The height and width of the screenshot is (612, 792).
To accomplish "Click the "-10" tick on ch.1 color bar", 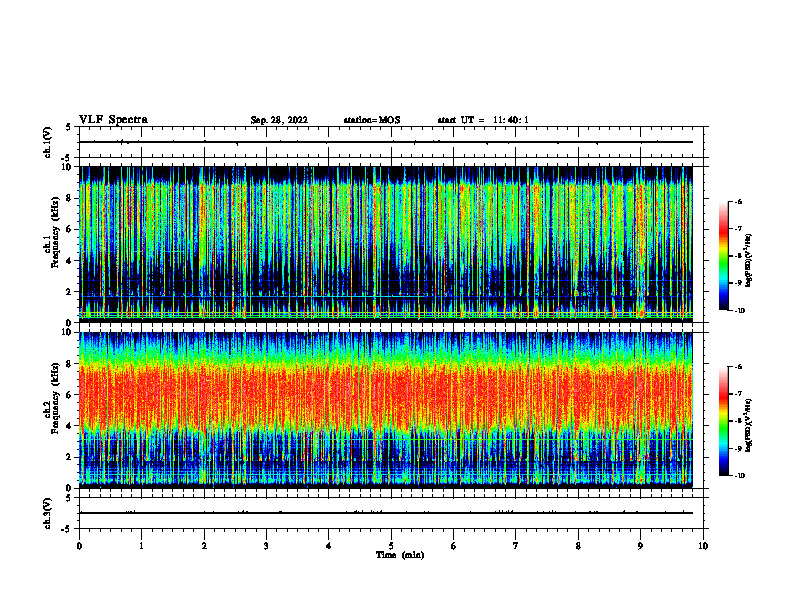I will pyautogui.click(x=739, y=311).
